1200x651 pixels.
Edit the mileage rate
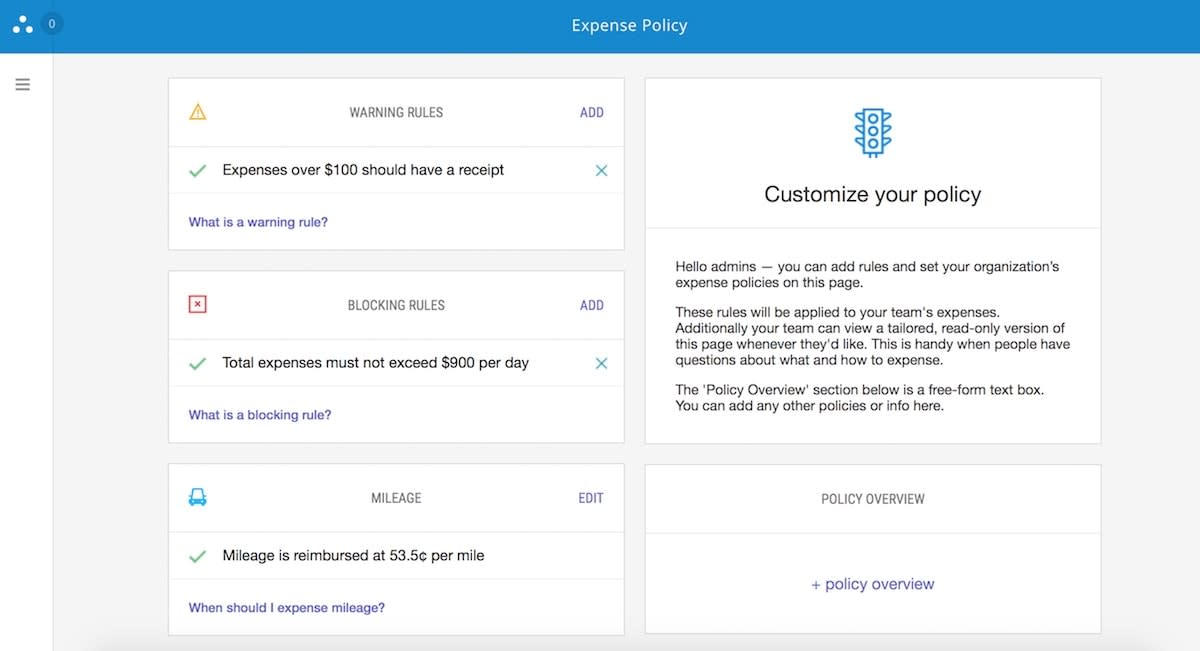click(x=591, y=498)
